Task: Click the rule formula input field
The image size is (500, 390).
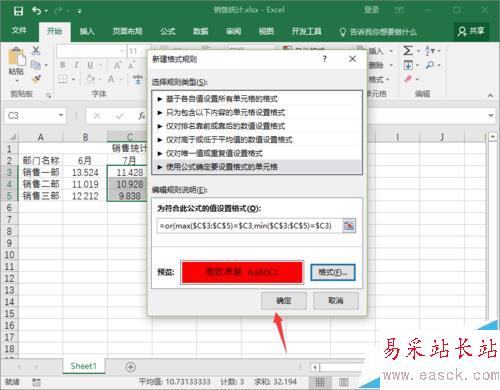Action: (x=250, y=226)
